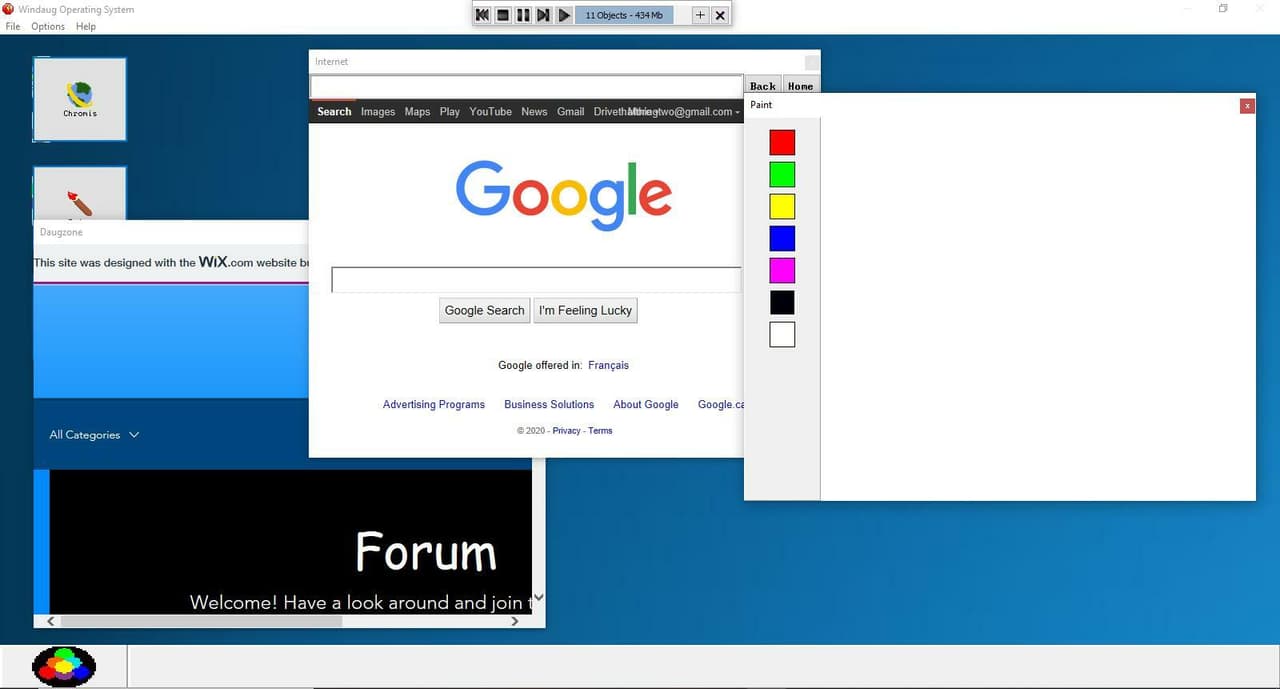Click the left arrow on Daugzone horizontal scrollbar

click(51, 621)
